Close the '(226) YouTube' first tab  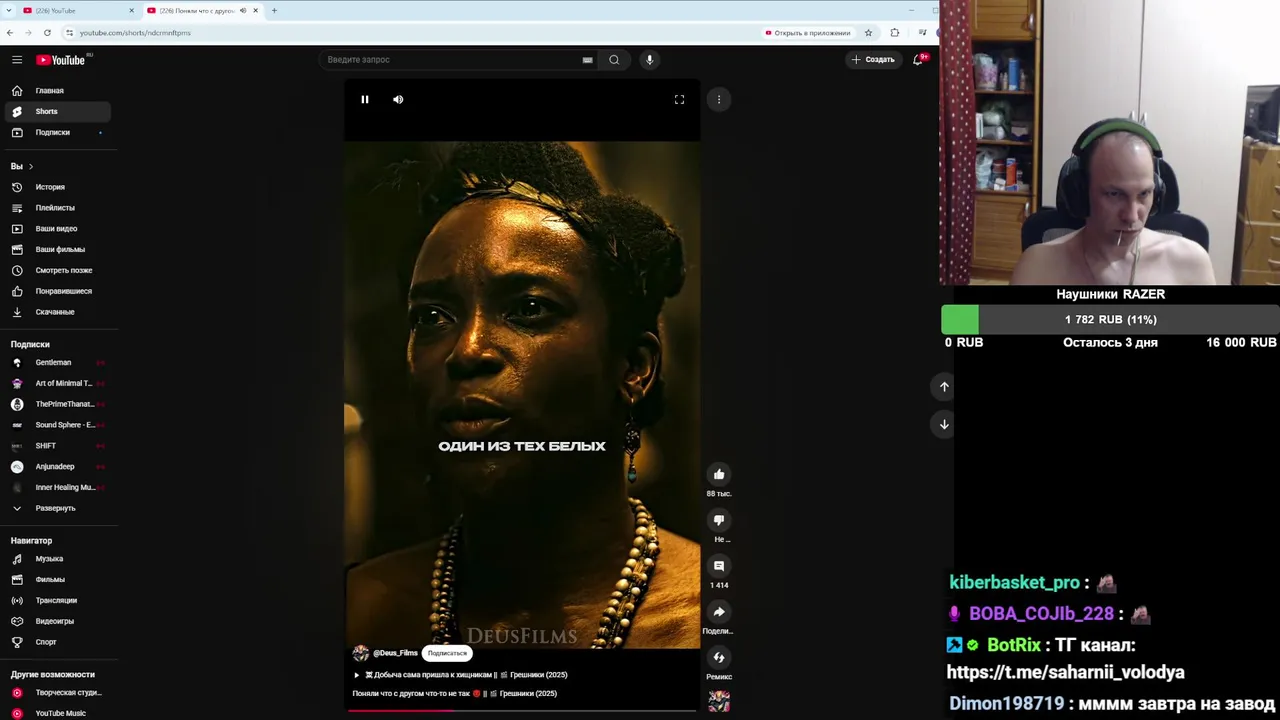pos(131,11)
